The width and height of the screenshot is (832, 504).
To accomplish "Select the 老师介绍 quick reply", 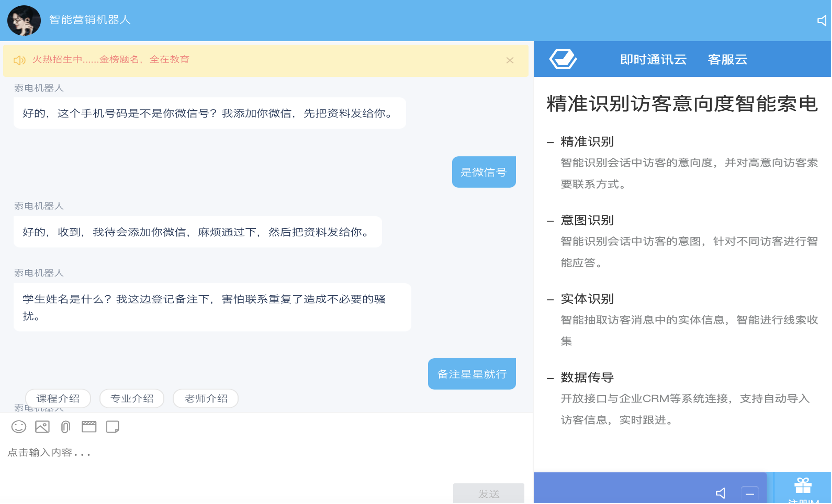I will [206, 398].
